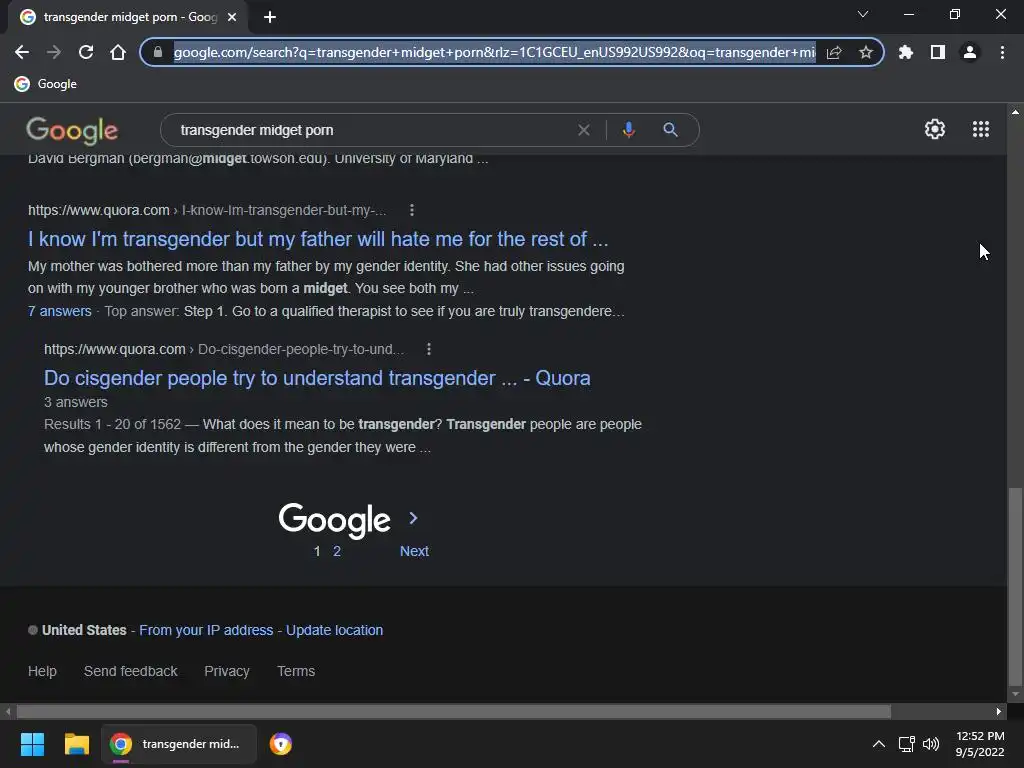Open the Privacy footer link
This screenshot has width=1024, height=768.
coord(227,671)
